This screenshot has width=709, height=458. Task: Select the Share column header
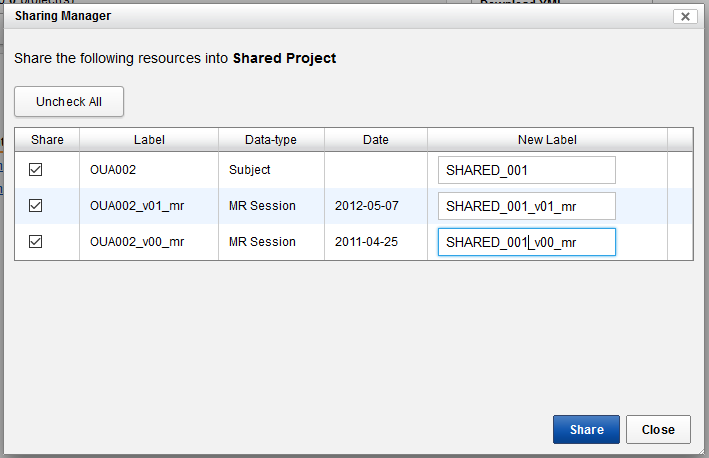click(x=47, y=140)
